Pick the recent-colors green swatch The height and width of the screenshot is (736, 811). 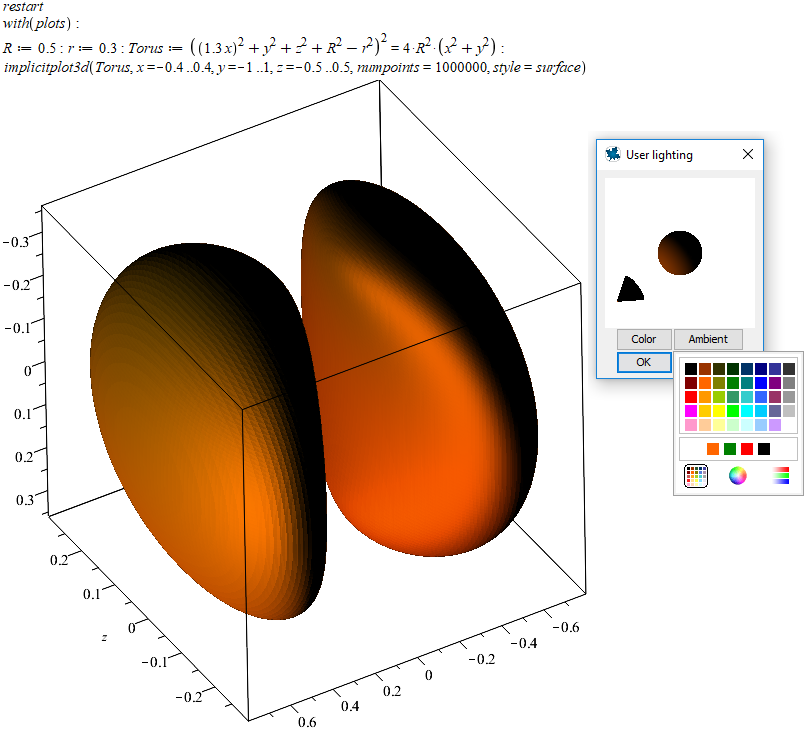point(730,449)
